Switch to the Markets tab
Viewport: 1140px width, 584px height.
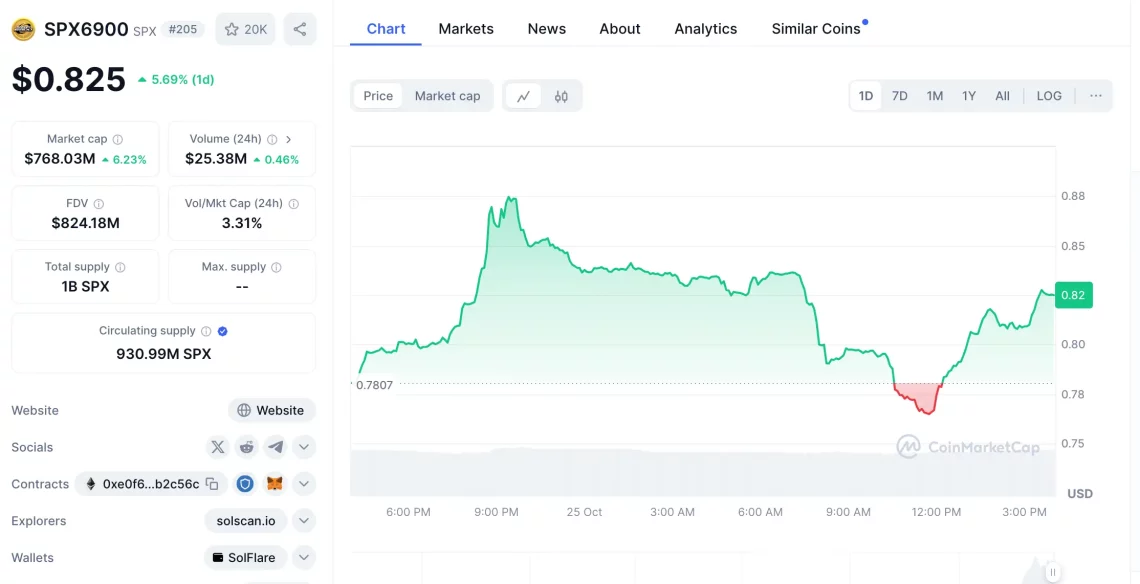(466, 29)
